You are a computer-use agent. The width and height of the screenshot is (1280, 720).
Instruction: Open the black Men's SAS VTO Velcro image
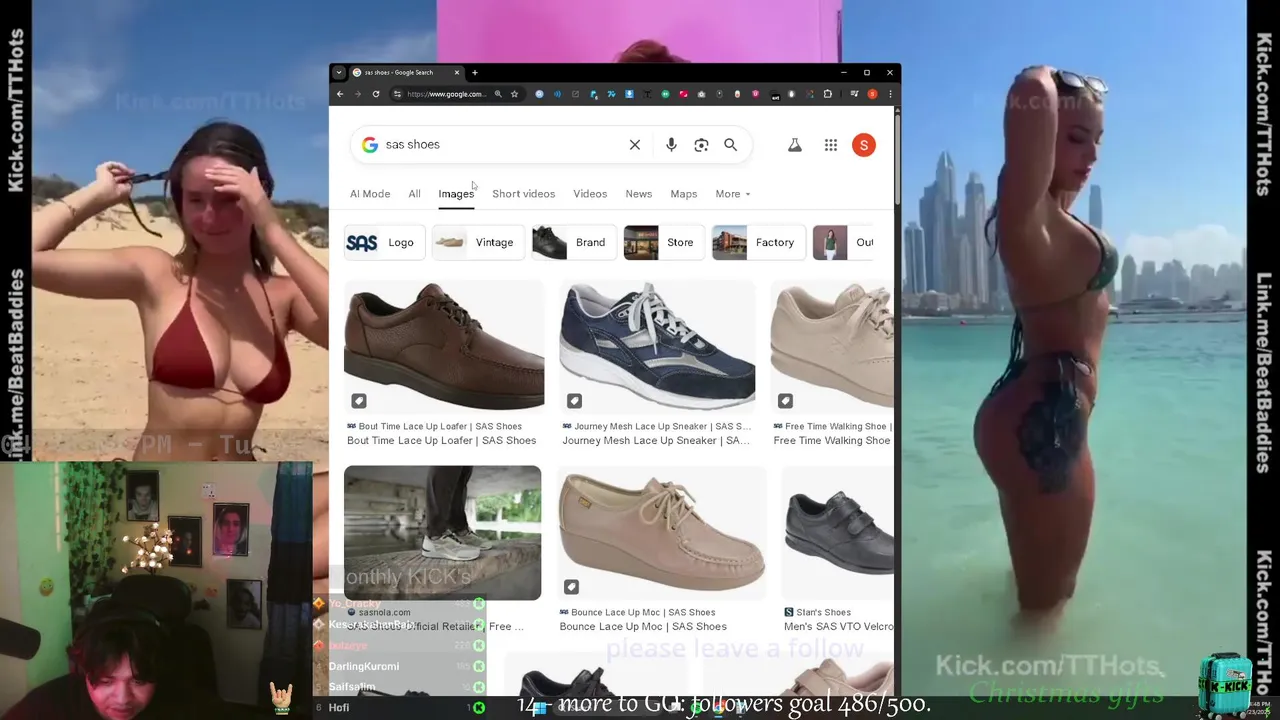838,533
